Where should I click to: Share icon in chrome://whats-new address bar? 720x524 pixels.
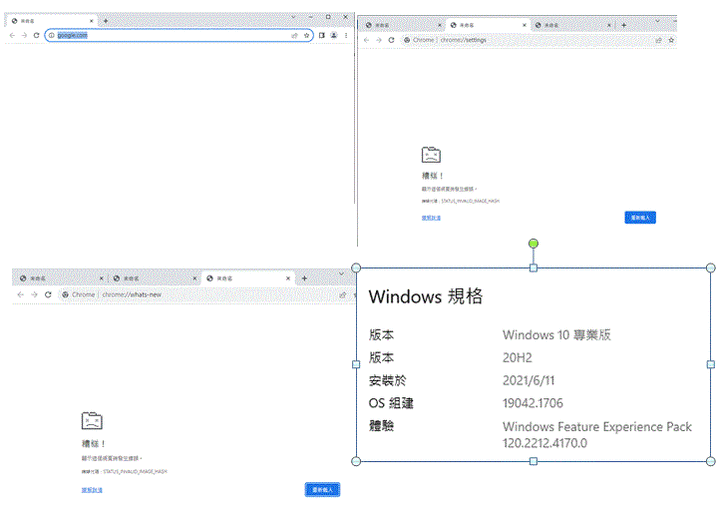pyautogui.click(x=343, y=295)
